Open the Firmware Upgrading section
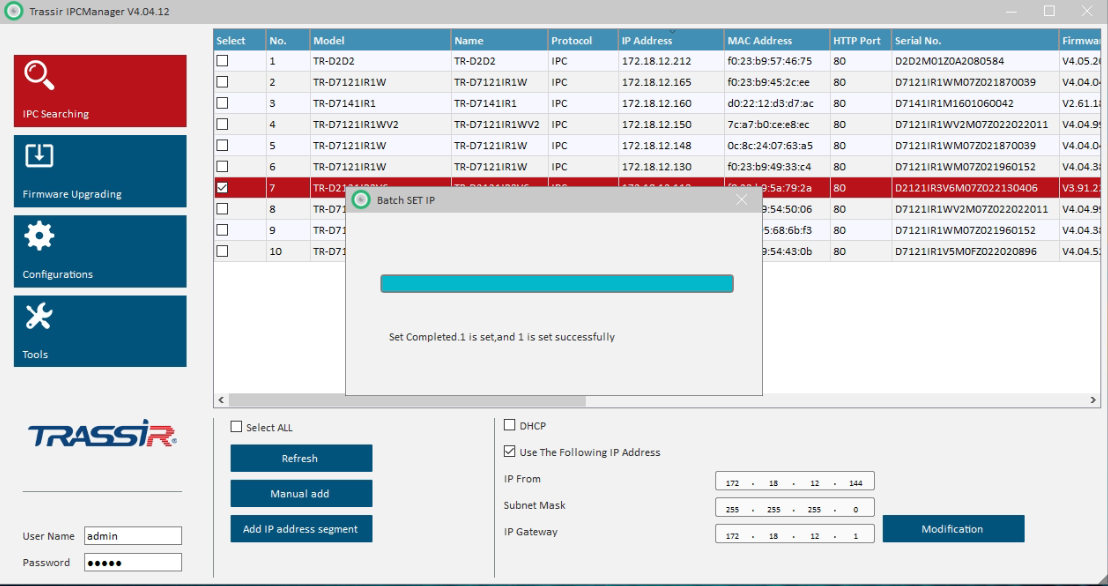 coord(100,171)
